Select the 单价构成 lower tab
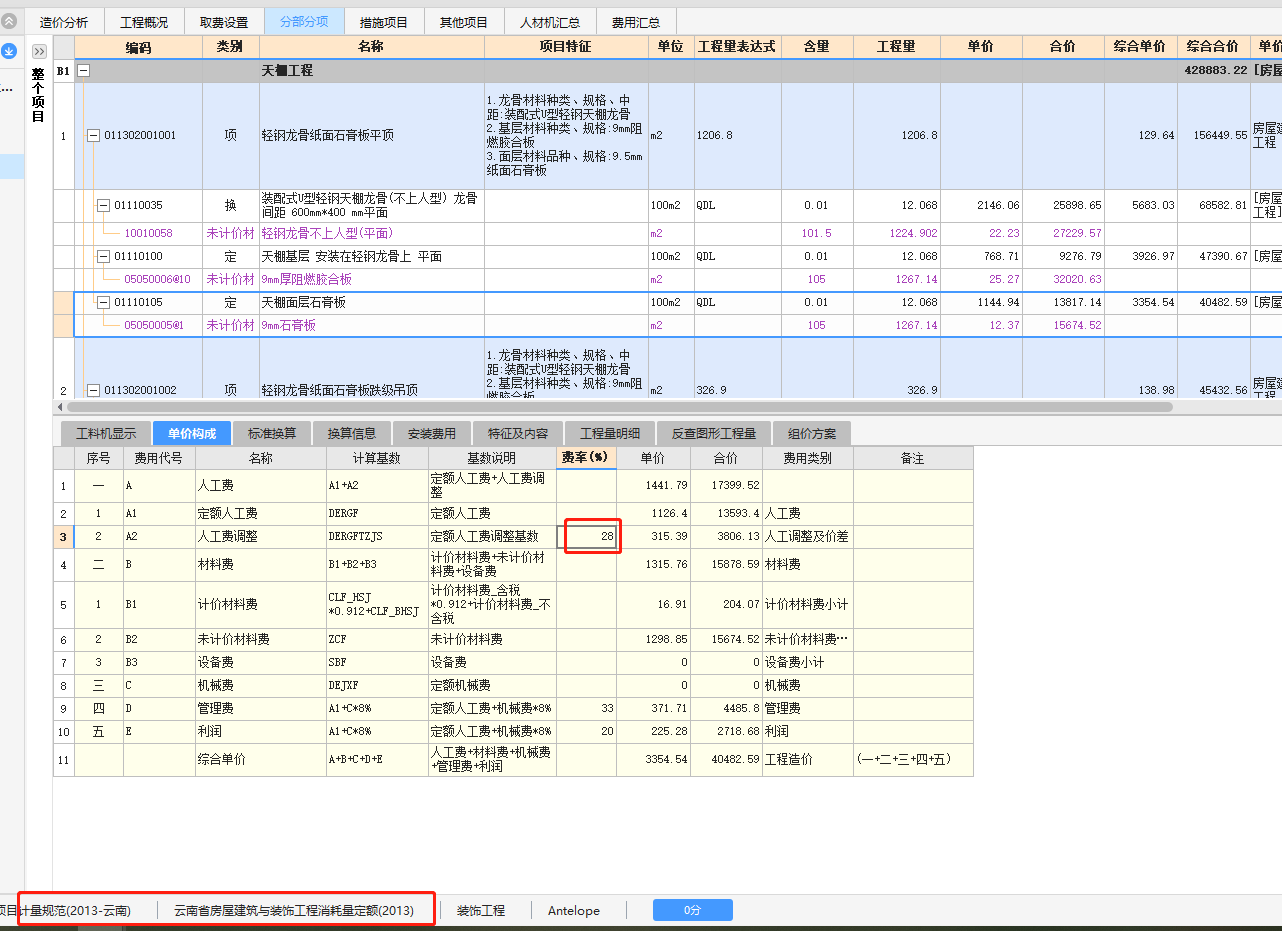Screen dimensions: 1282x931 192,433
